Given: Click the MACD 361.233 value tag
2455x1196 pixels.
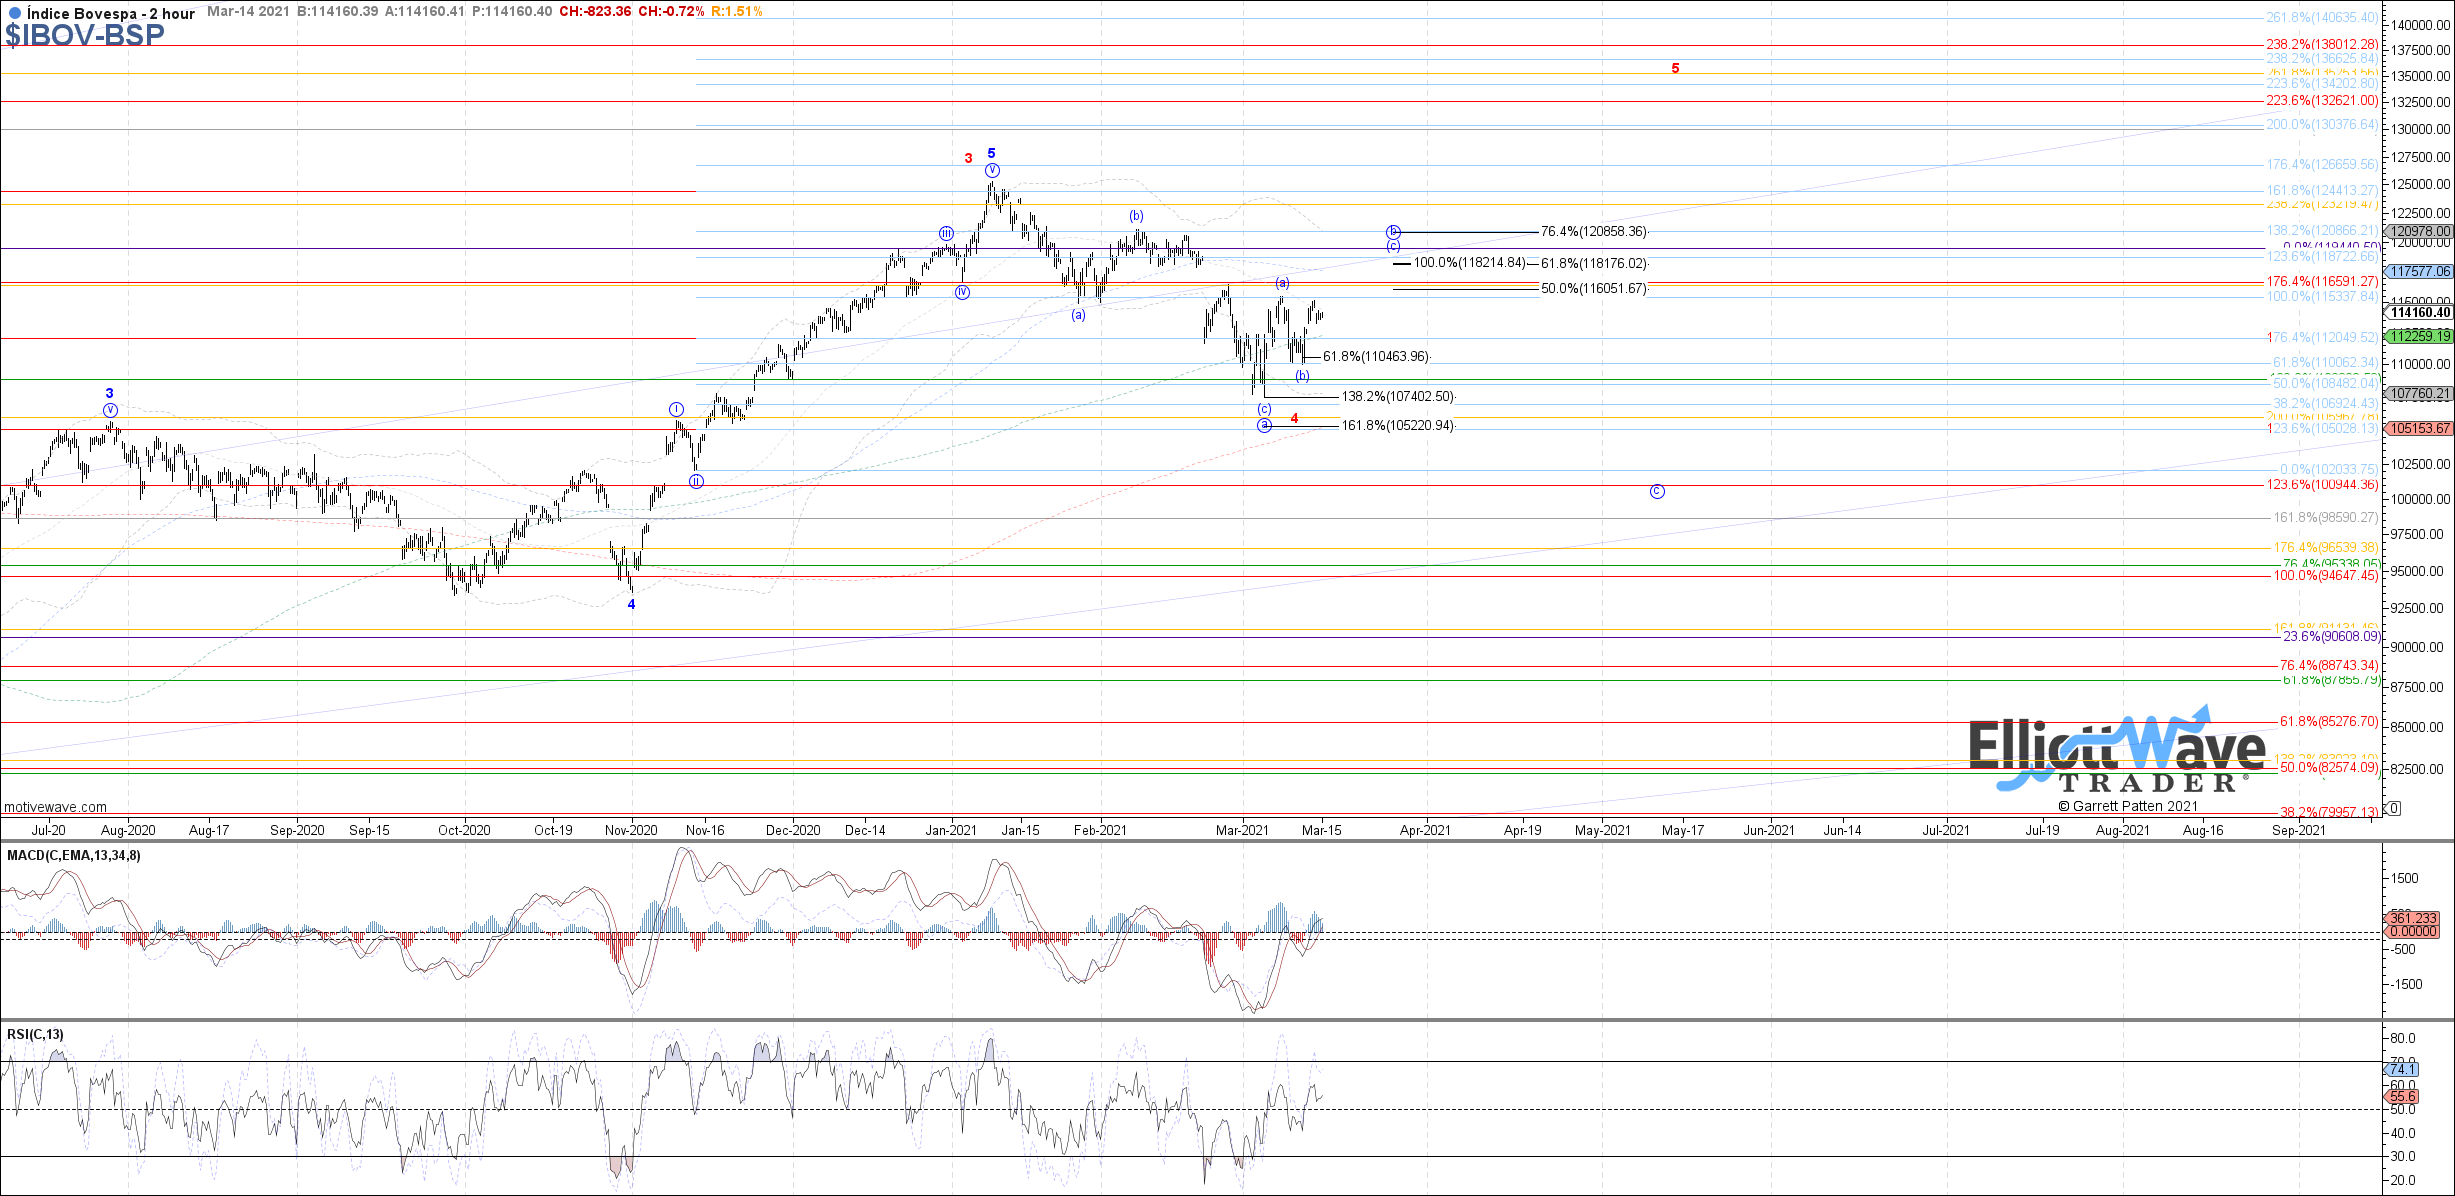Looking at the screenshot, I should pos(2412,918).
